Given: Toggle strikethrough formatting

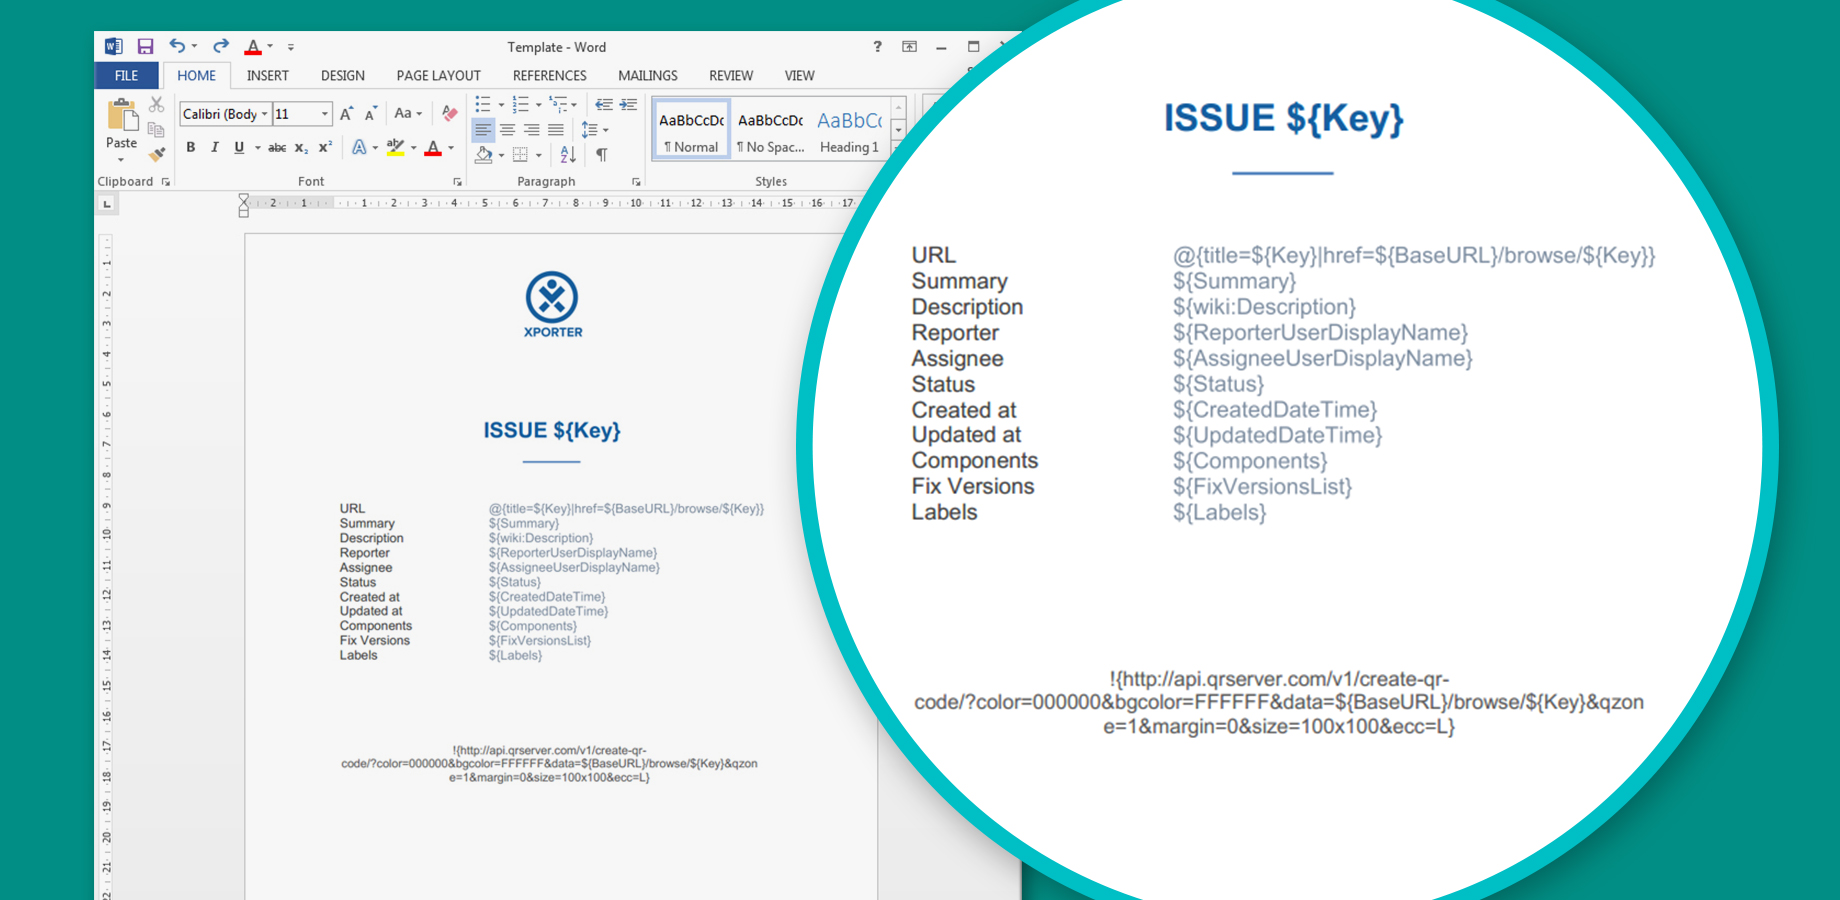Looking at the screenshot, I should pyautogui.click(x=277, y=148).
